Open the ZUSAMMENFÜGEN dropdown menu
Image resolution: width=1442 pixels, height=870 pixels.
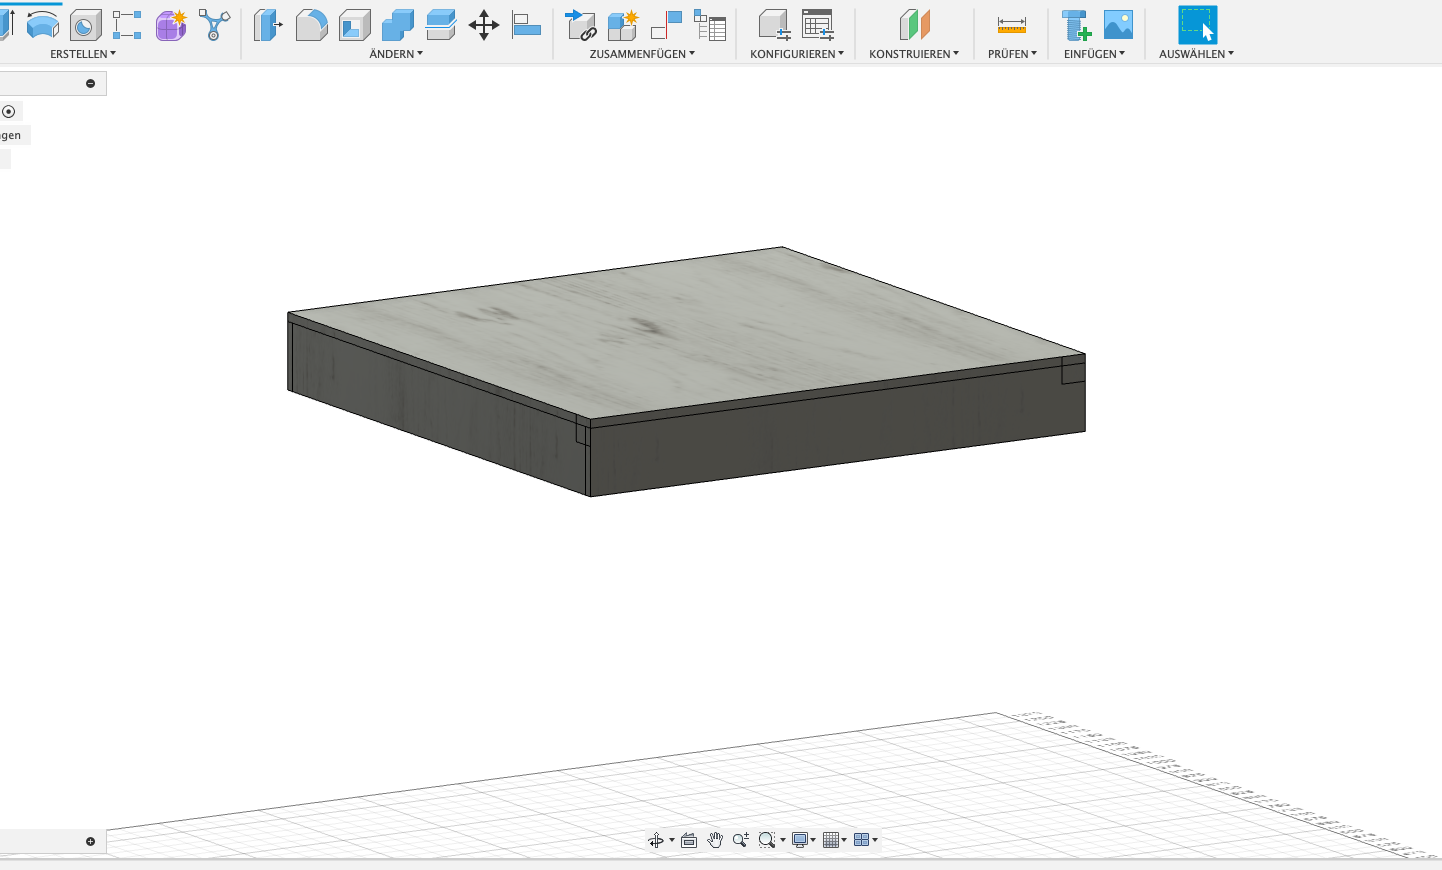pyautogui.click(x=642, y=54)
